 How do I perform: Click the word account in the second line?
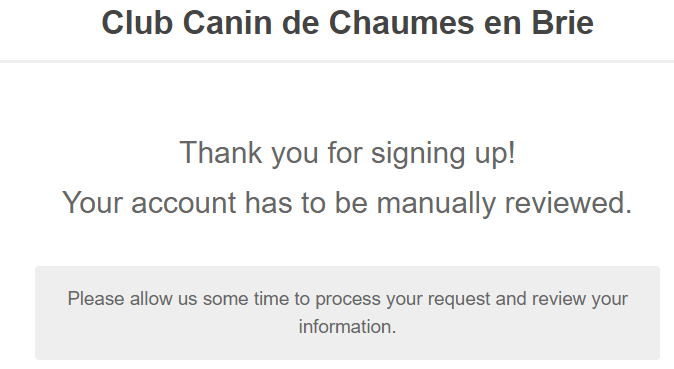click(x=184, y=203)
